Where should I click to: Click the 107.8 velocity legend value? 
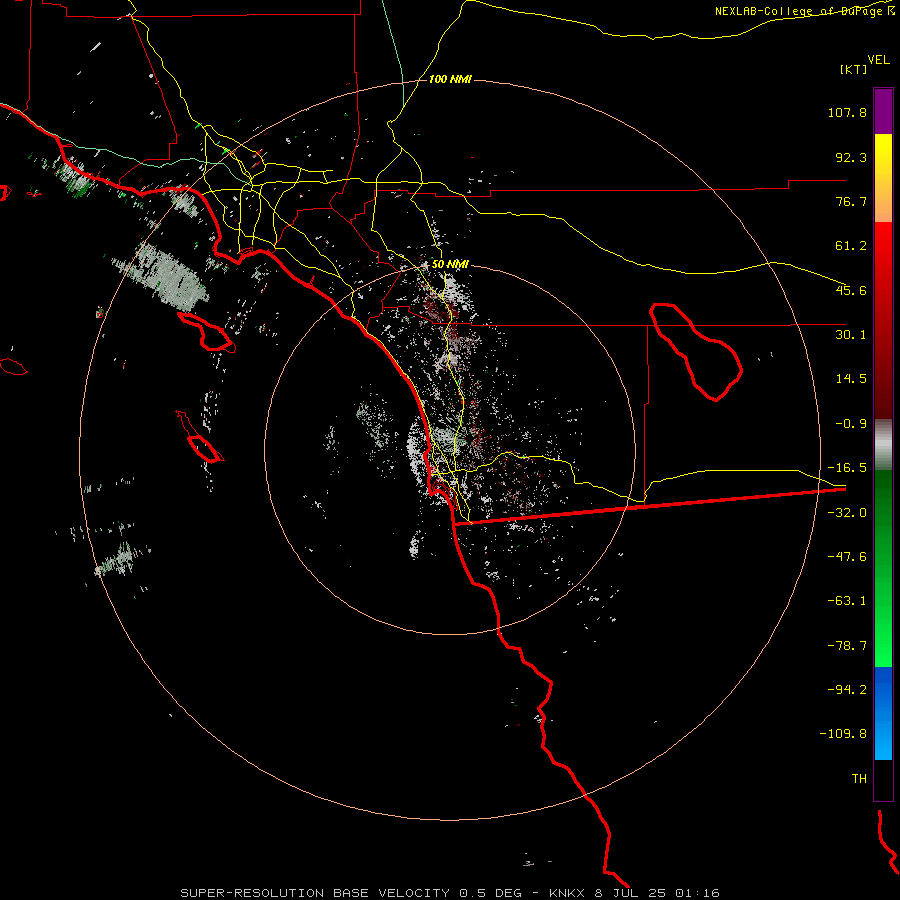(x=847, y=112)
